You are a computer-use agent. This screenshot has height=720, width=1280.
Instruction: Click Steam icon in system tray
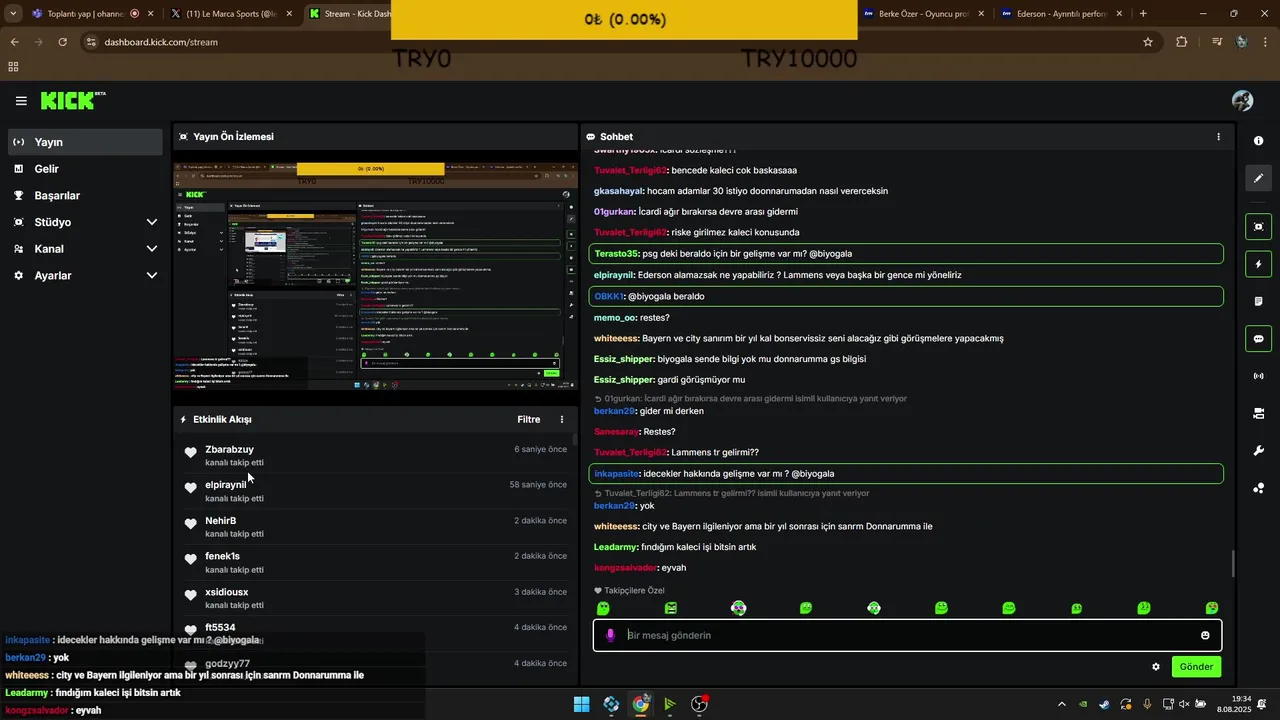1104,704
